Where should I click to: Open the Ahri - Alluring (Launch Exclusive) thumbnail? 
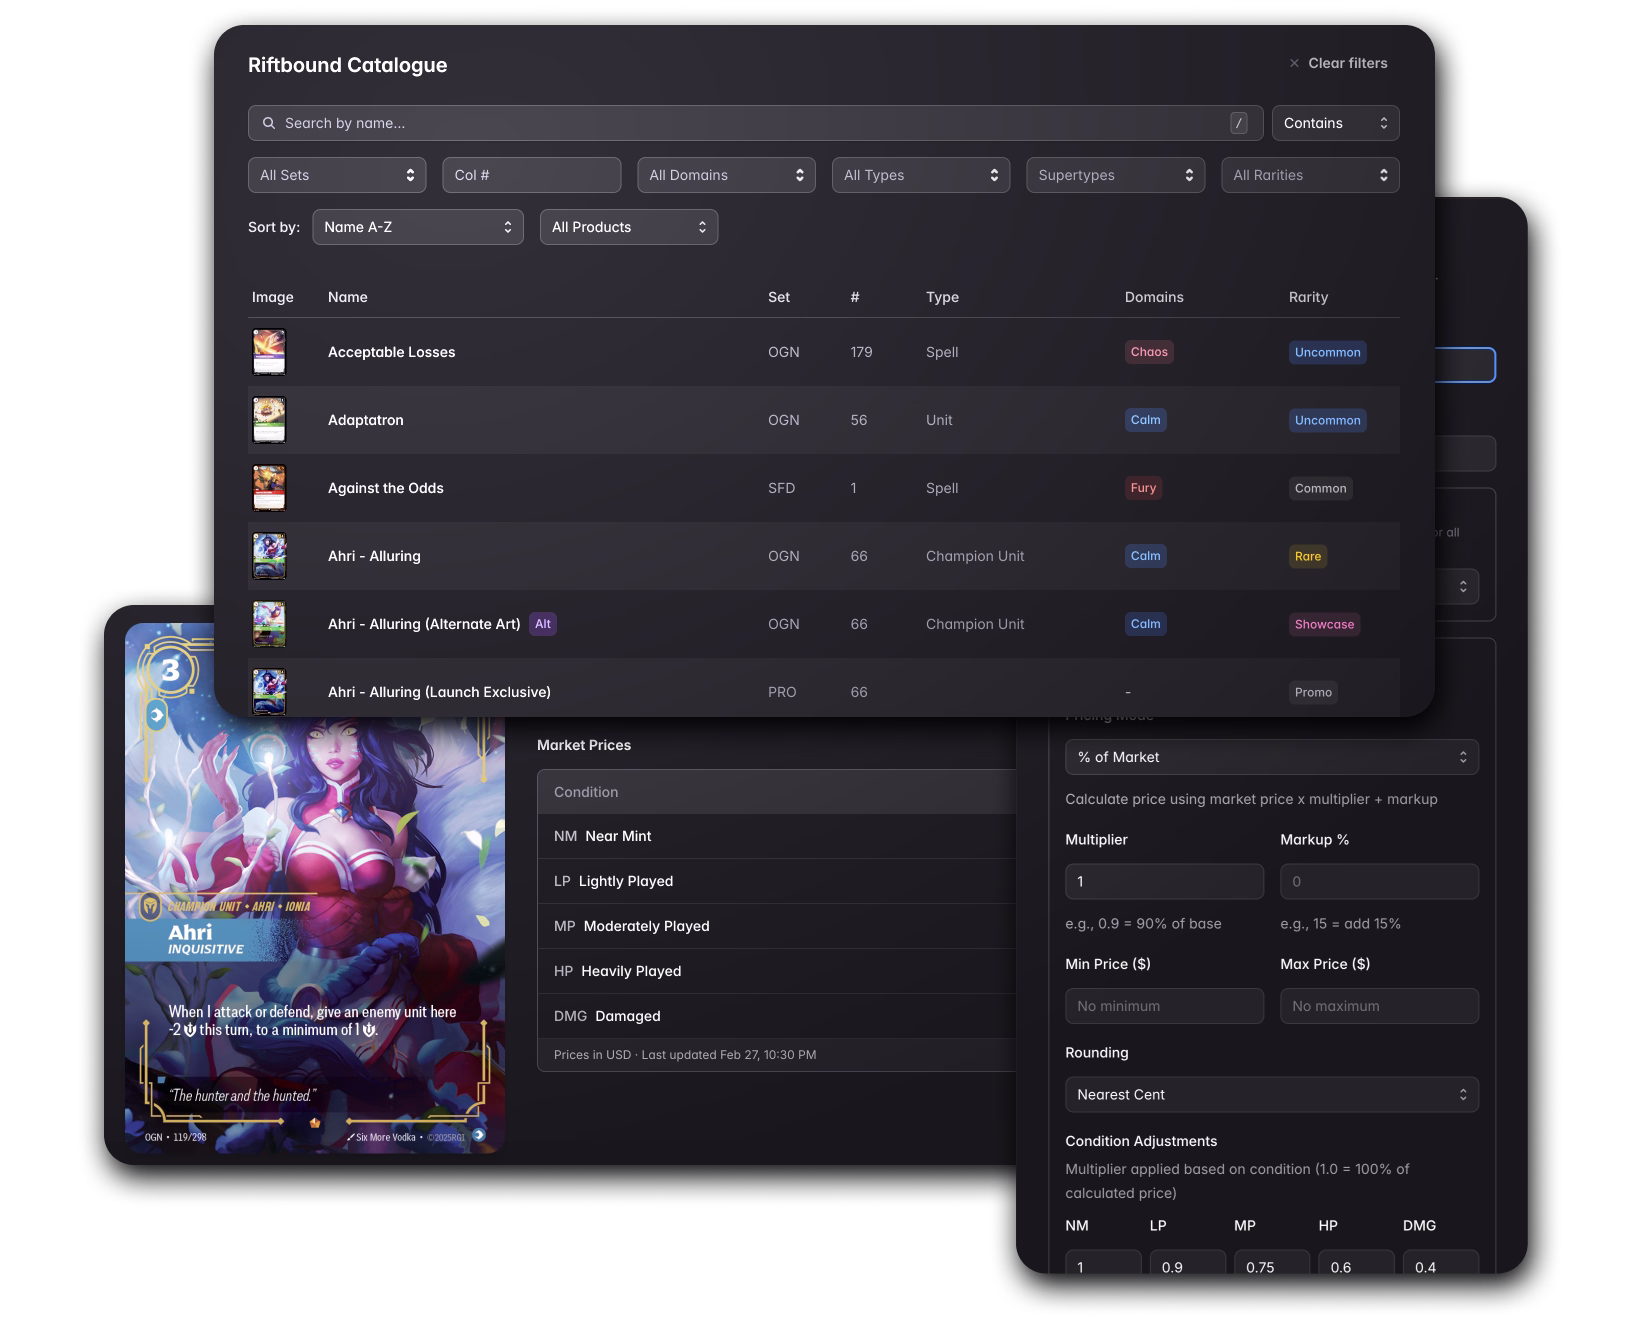[x=269, y=691]
